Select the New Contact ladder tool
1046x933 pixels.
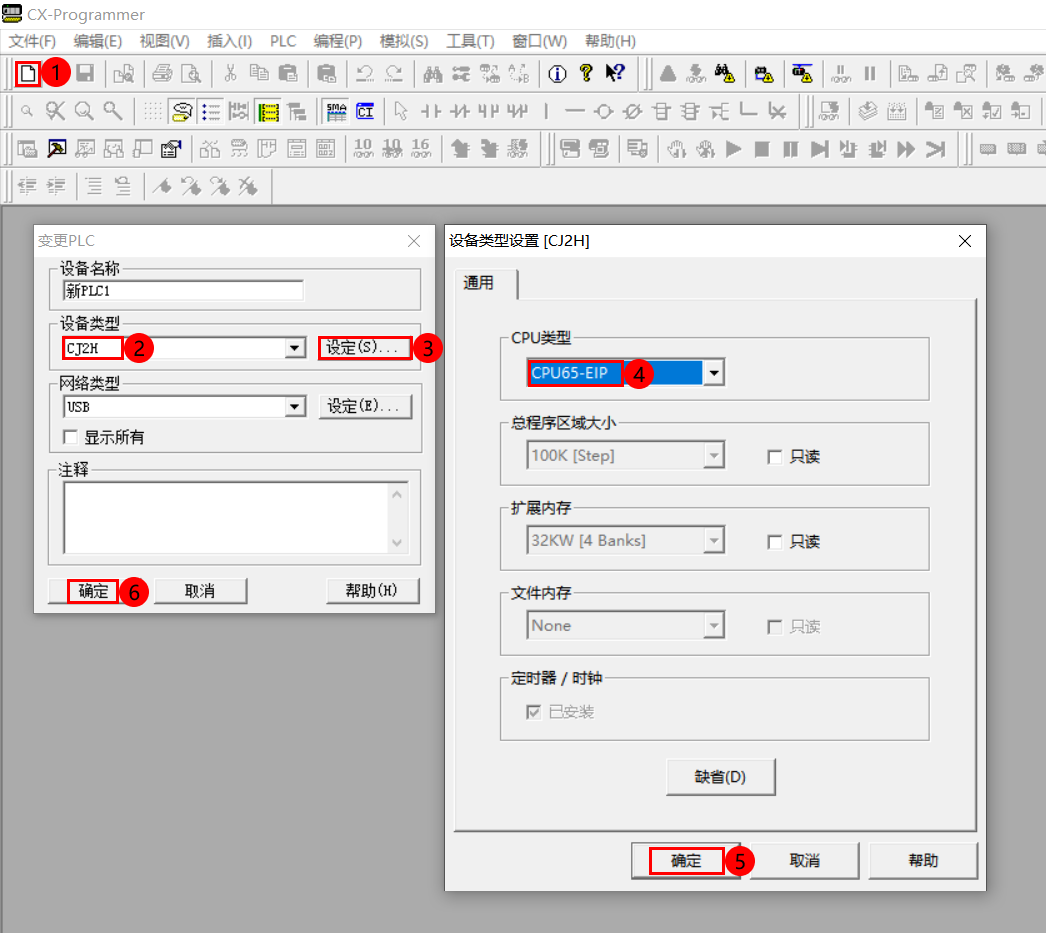[431, 110]
